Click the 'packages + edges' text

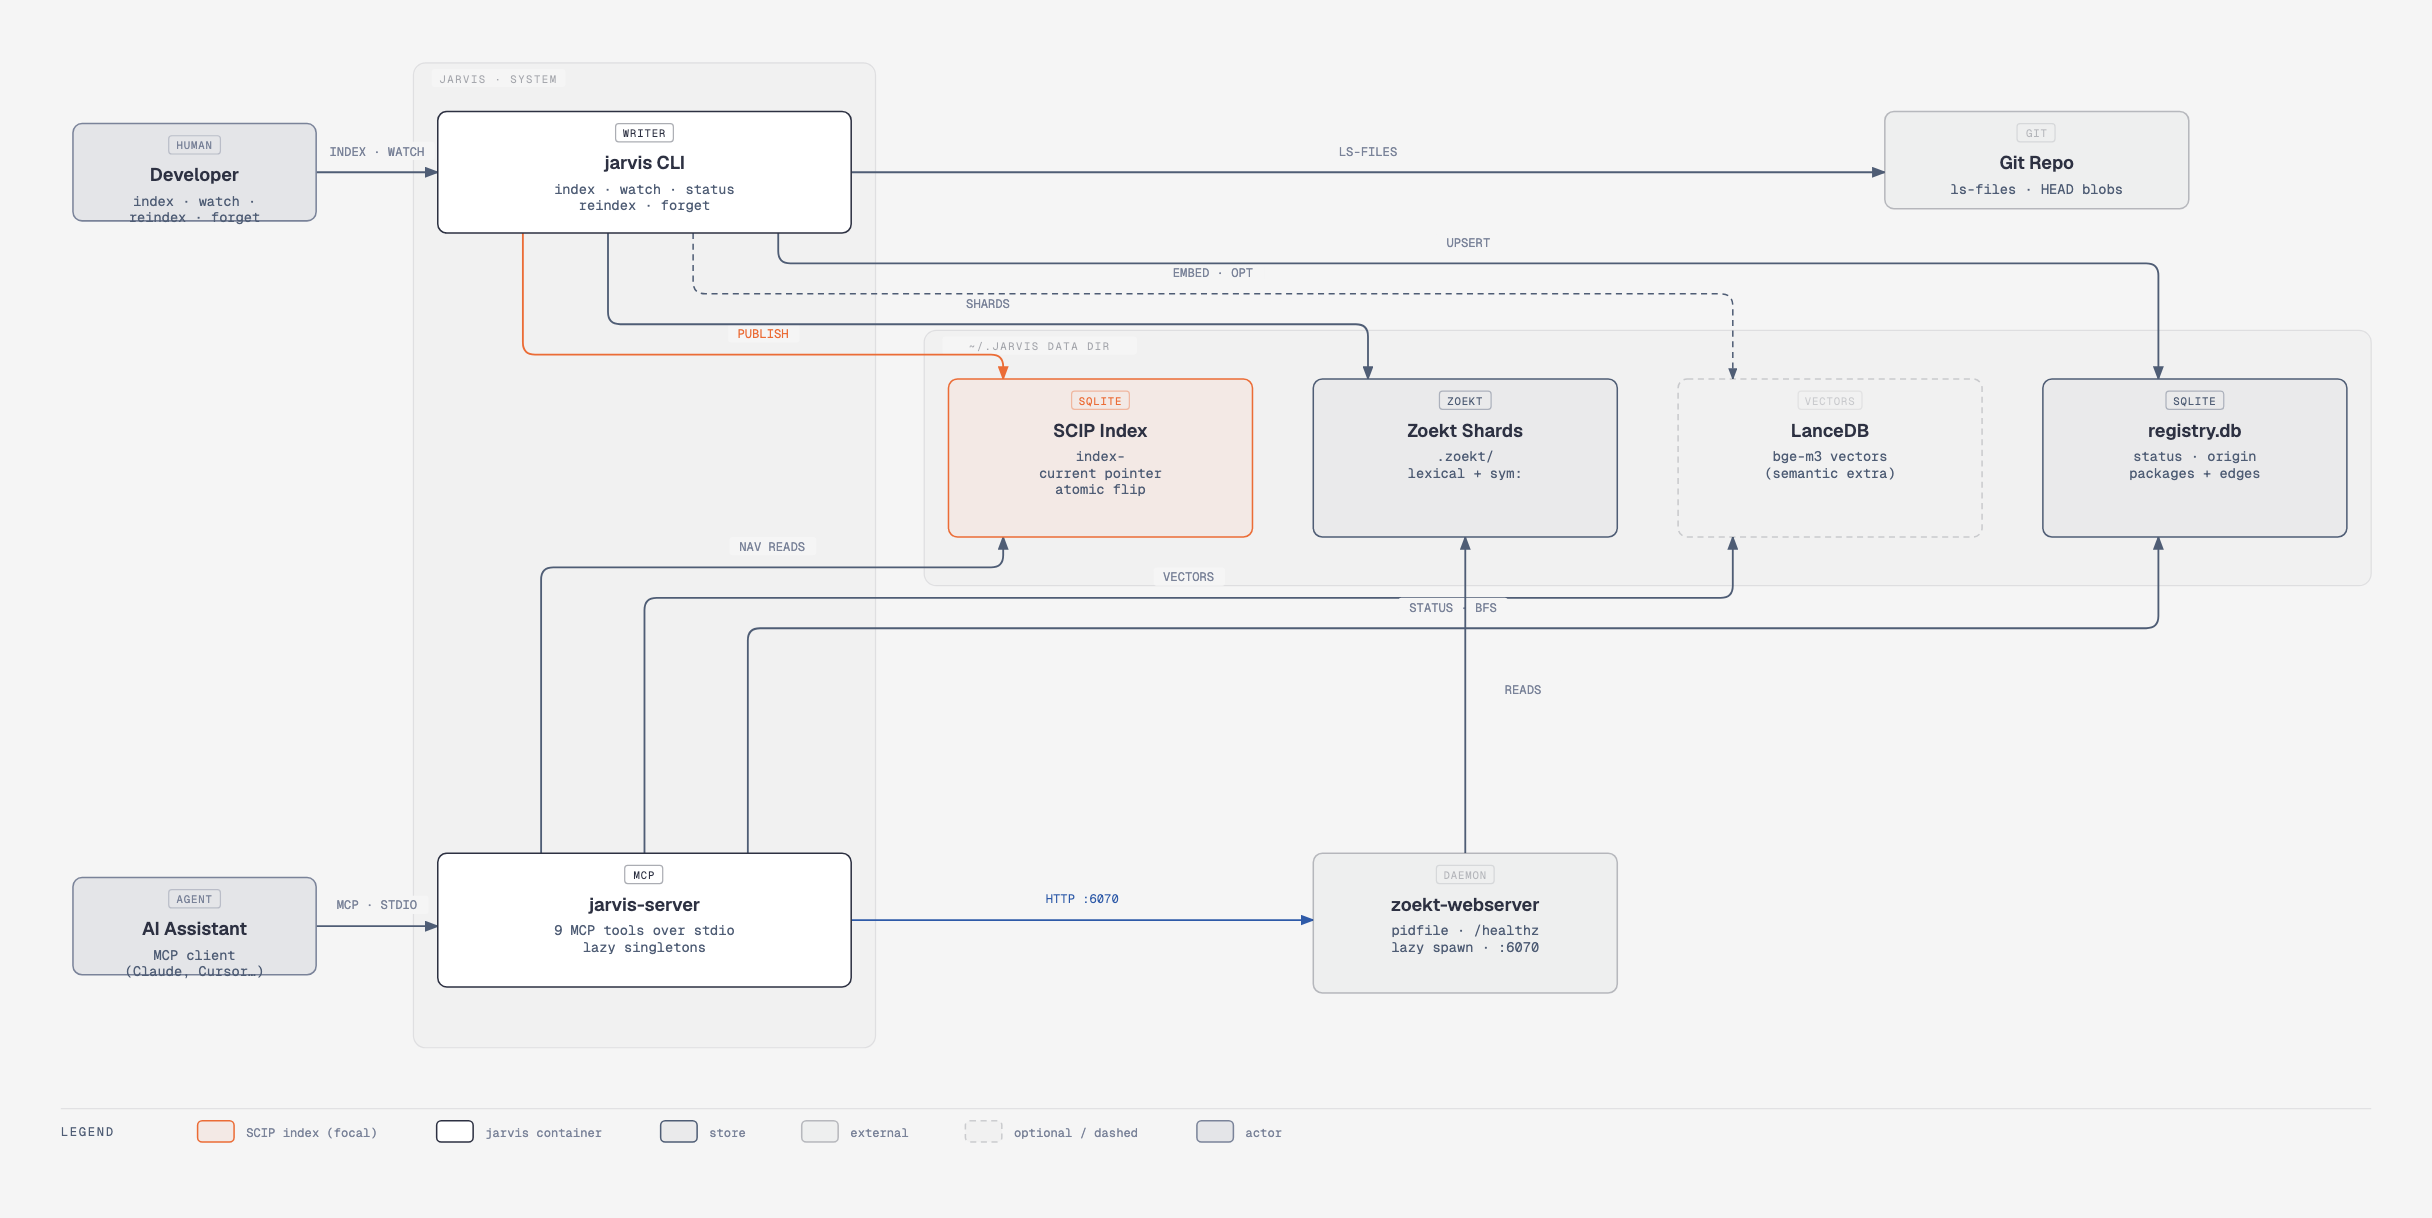pyautogui.click(x=2194, y=474)
